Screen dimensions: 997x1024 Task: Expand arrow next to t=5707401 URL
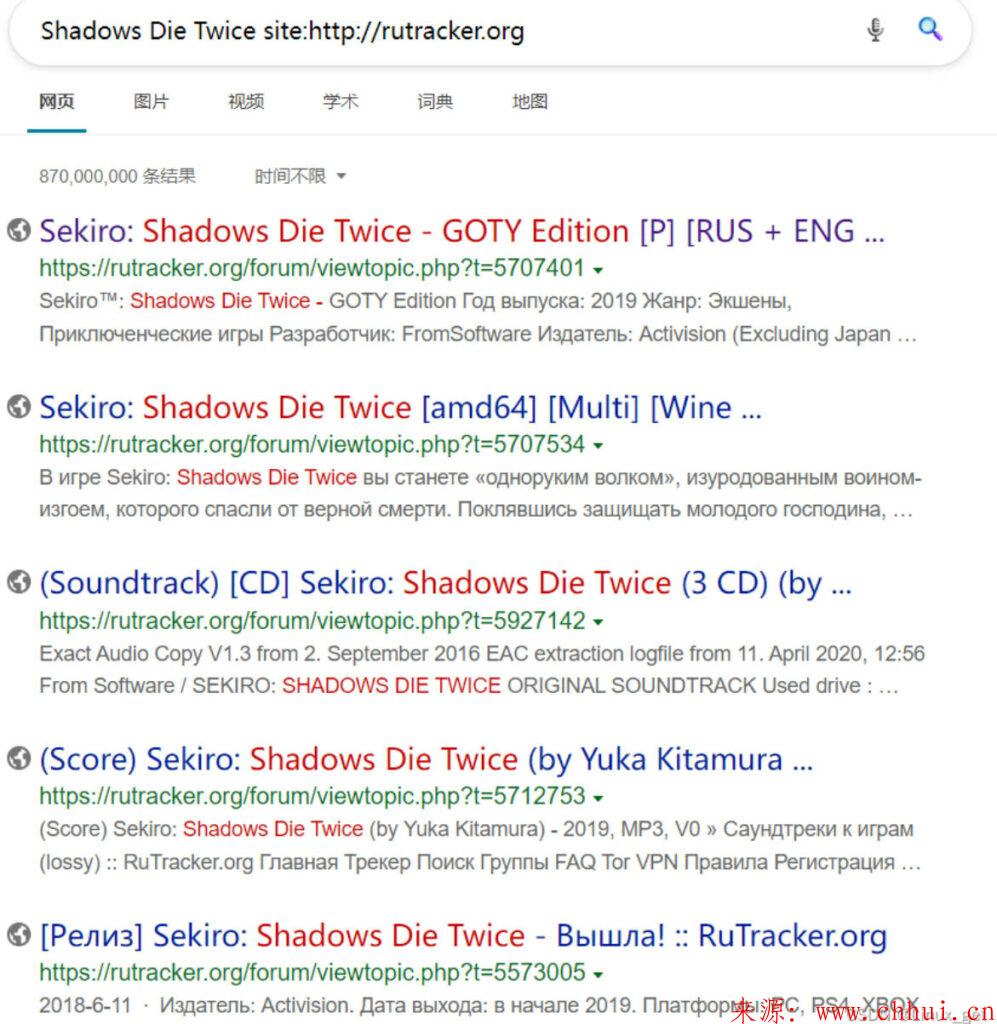[x=598, y=269]
